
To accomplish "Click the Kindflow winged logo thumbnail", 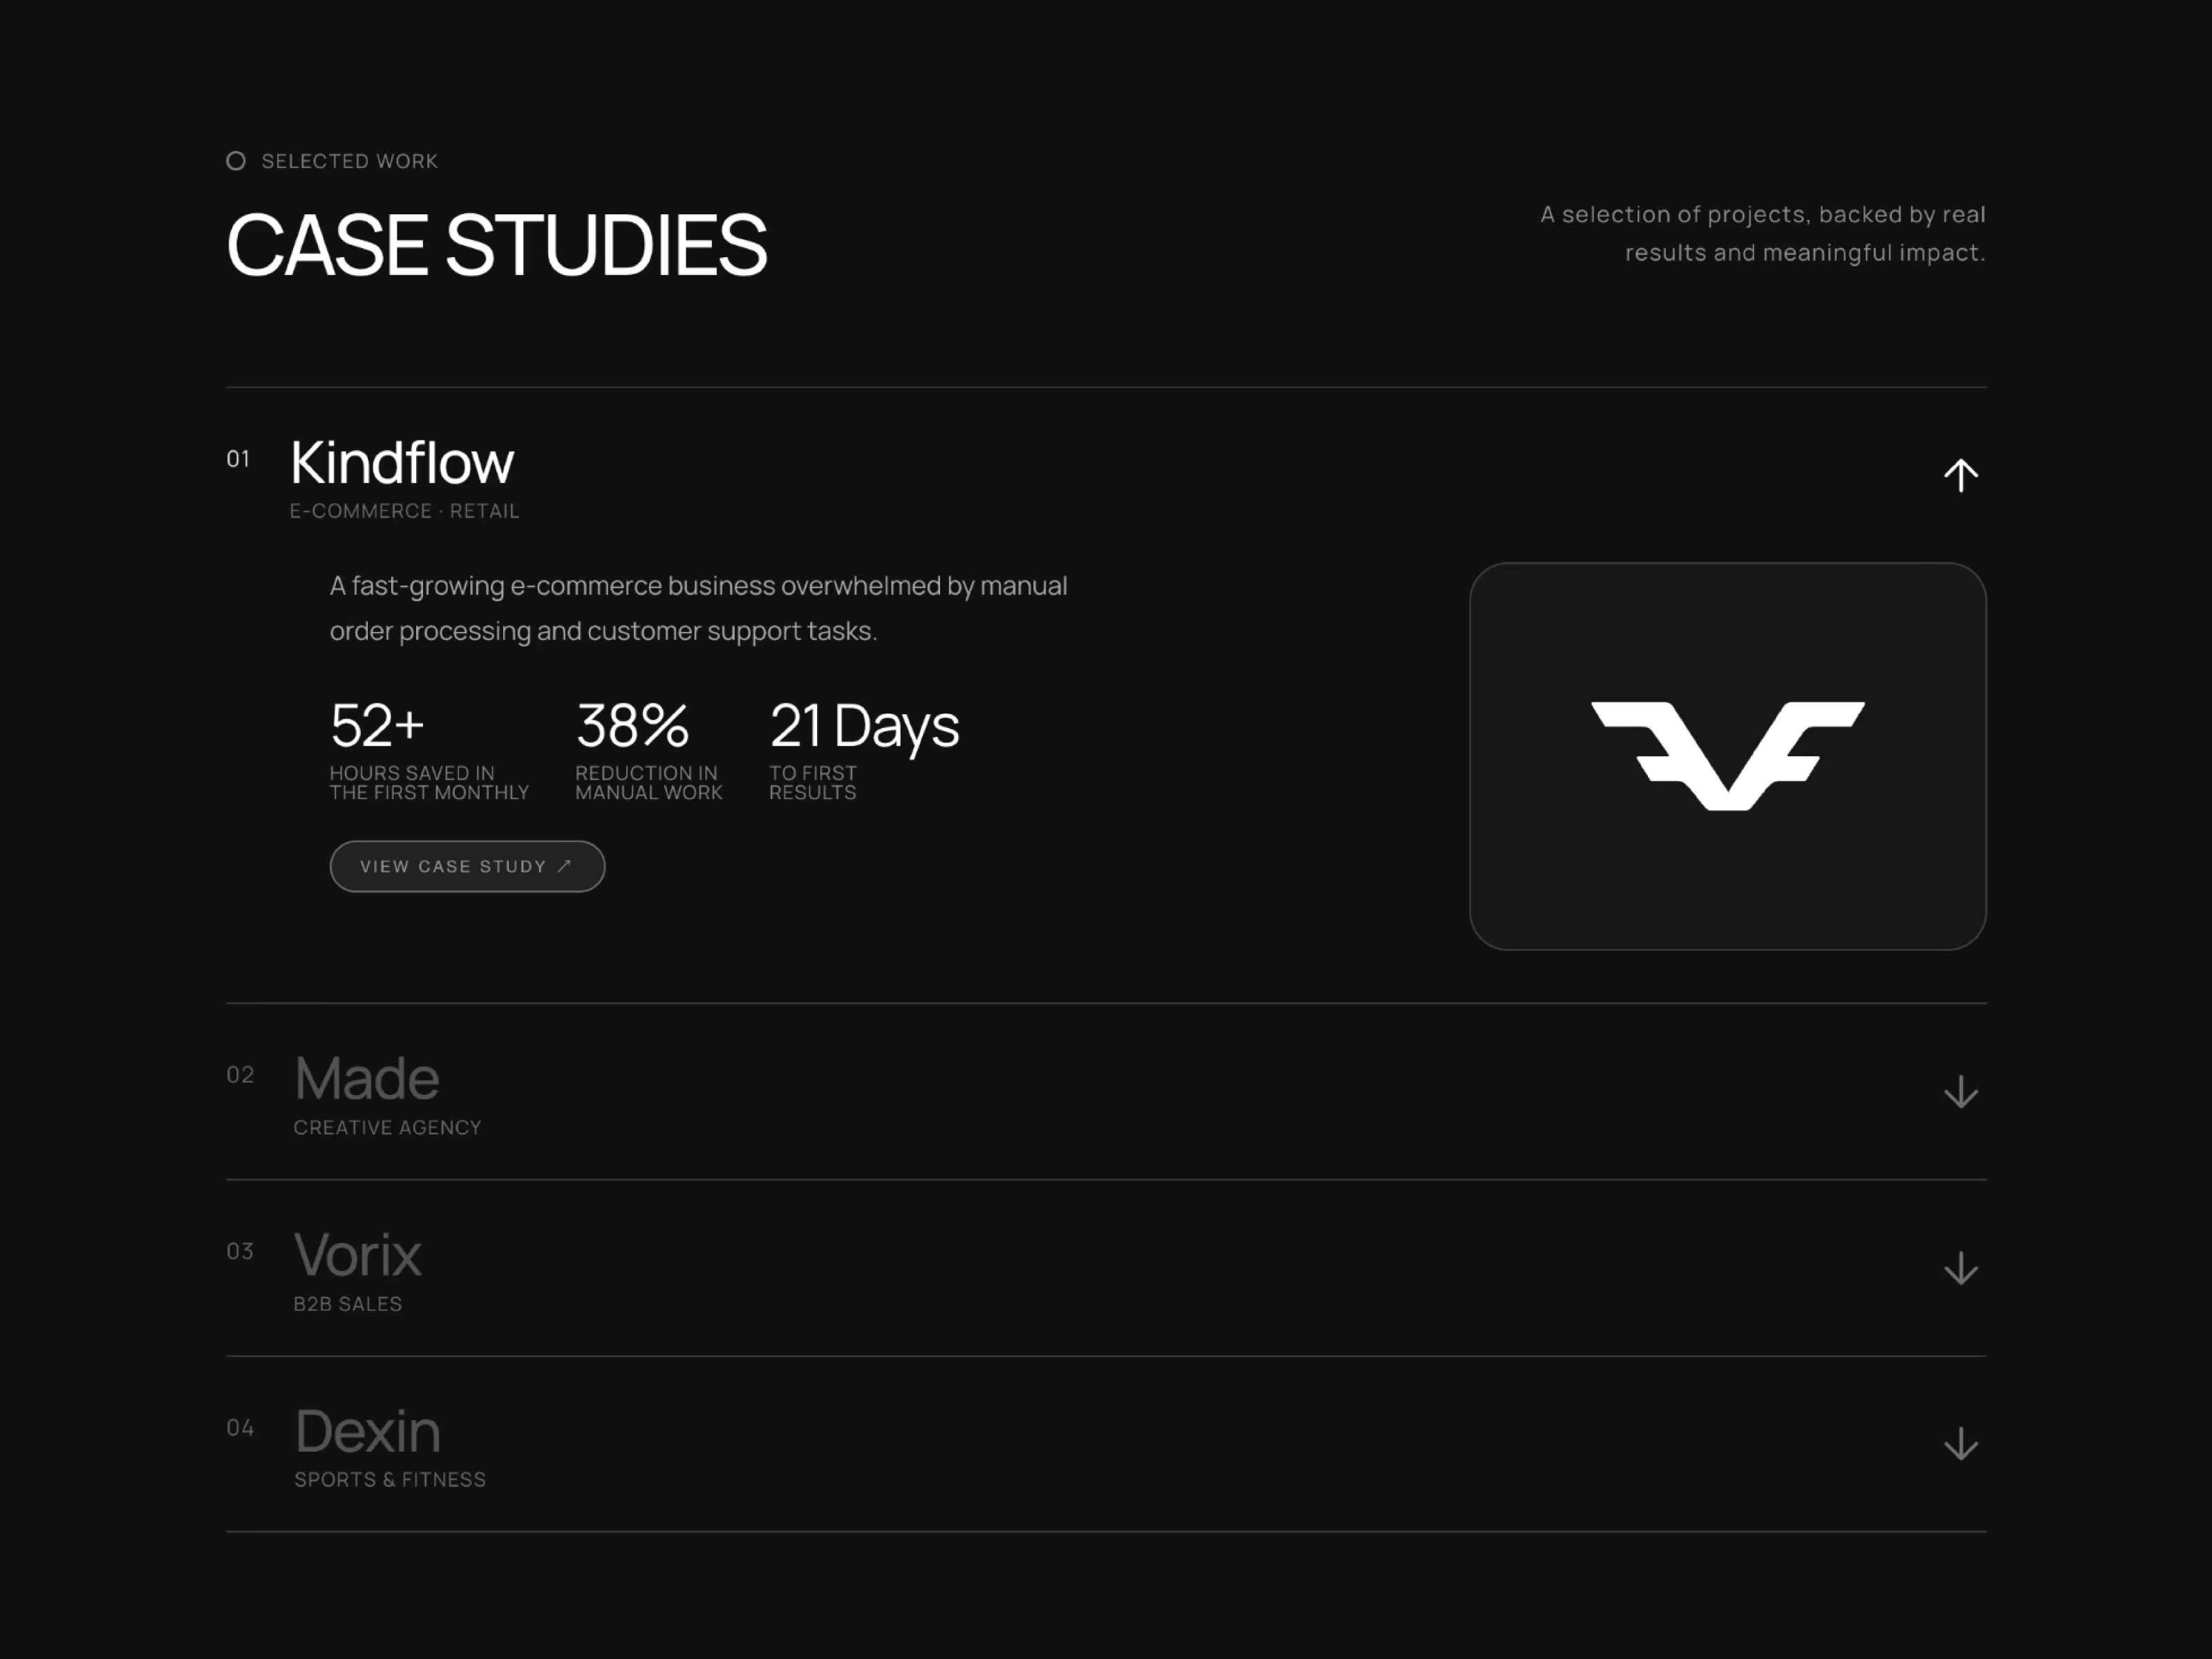I will (1727, 756).
